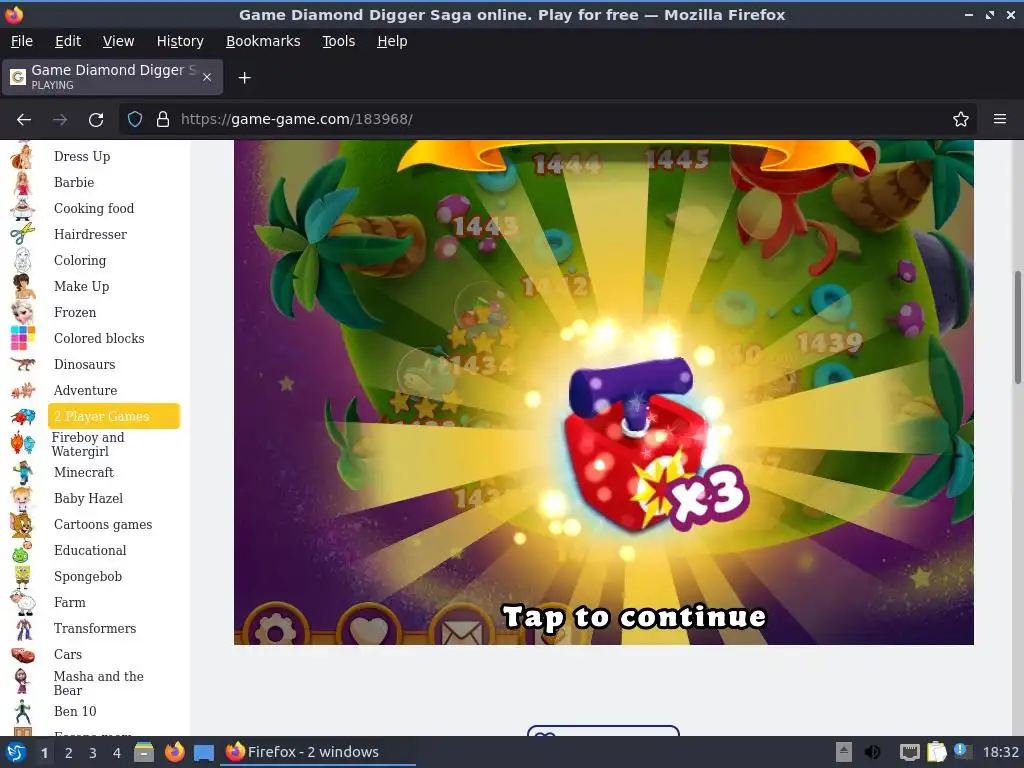Click the Dinosaurs category icon
Viewport: 1024px width, 768px height.
tap(22, 364)
